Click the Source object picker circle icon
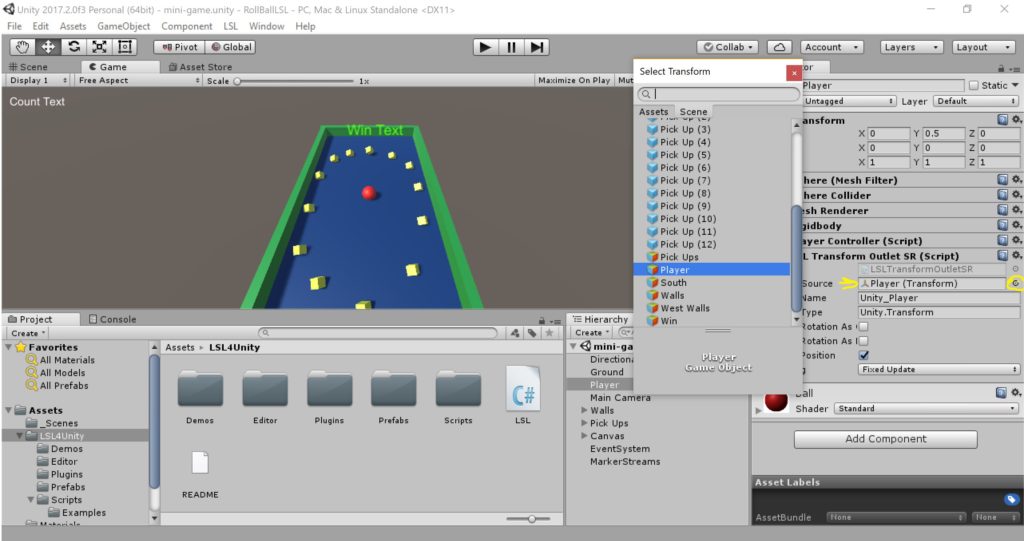This screenshot has width=1024, height=541. [x=1015, y=283]
